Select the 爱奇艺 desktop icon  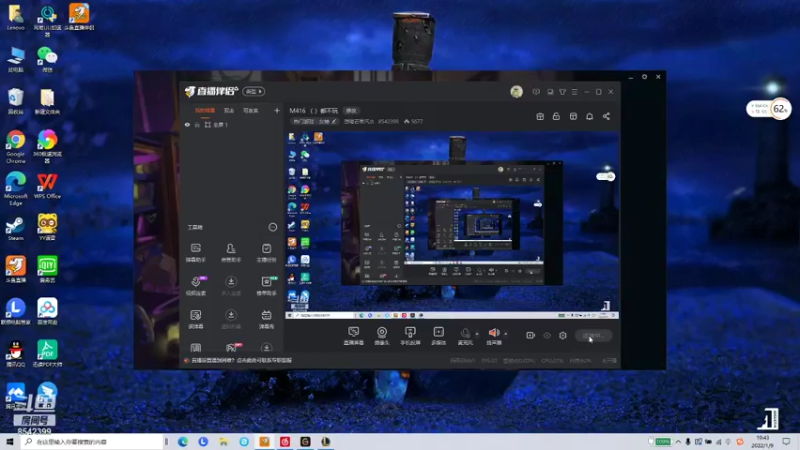coord(47,270)
